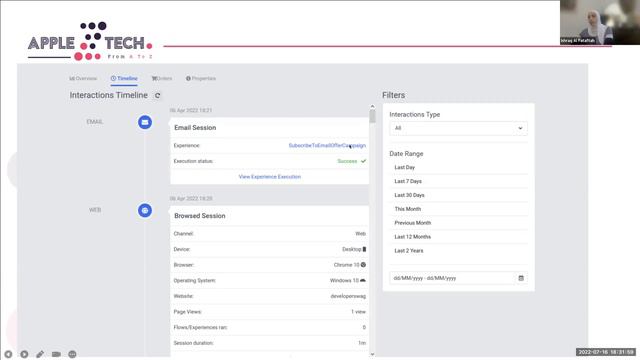Filter by Last 30 Days
The width and height of the screenshot is (640, 360).
coord(409,195)
